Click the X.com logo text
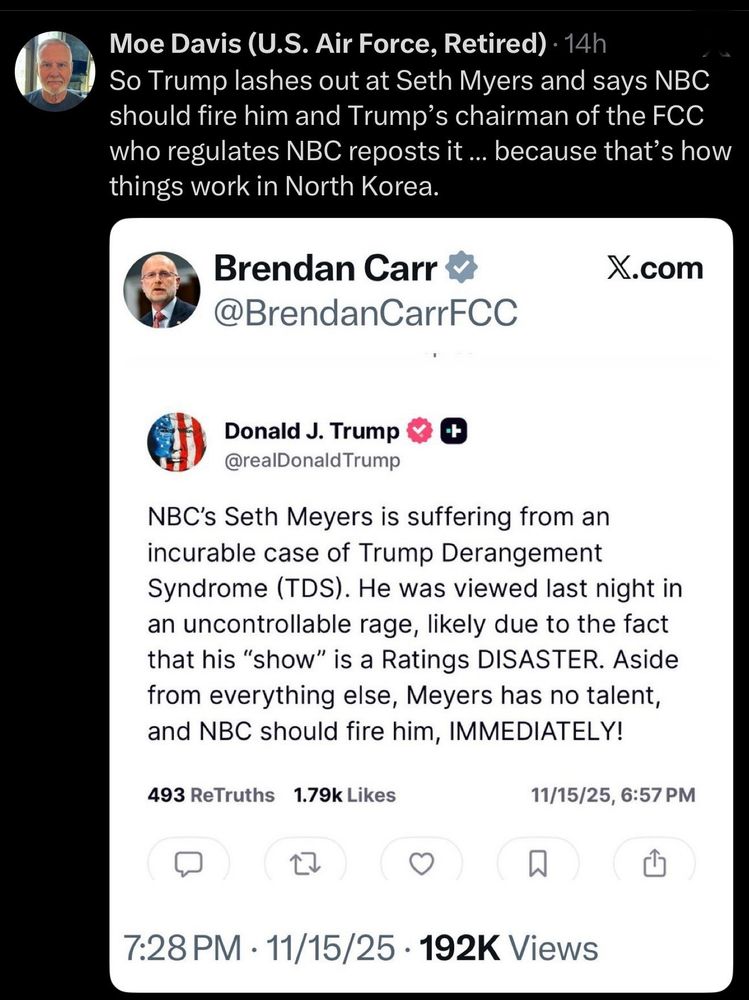Viewport: 749px width, 1000px height. [655, 268]
